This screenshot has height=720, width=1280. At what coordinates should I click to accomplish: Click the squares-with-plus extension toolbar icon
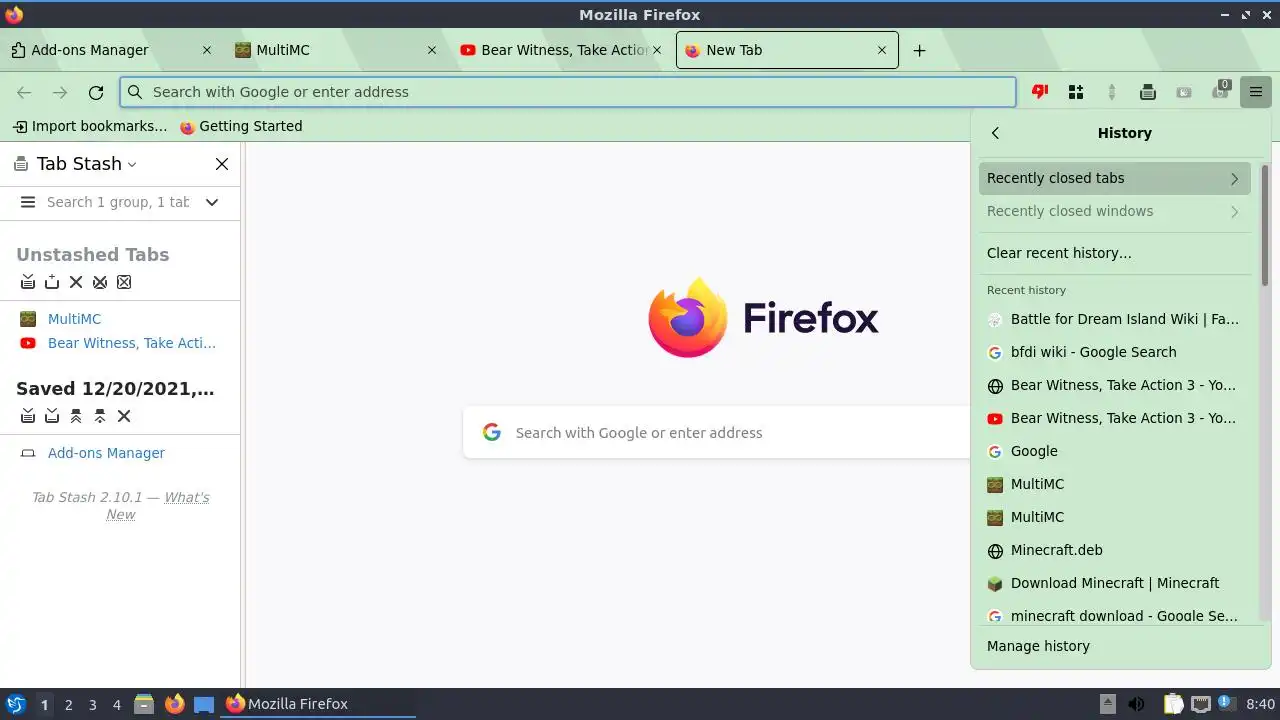pyautogui.click(x=1076, y=92)
